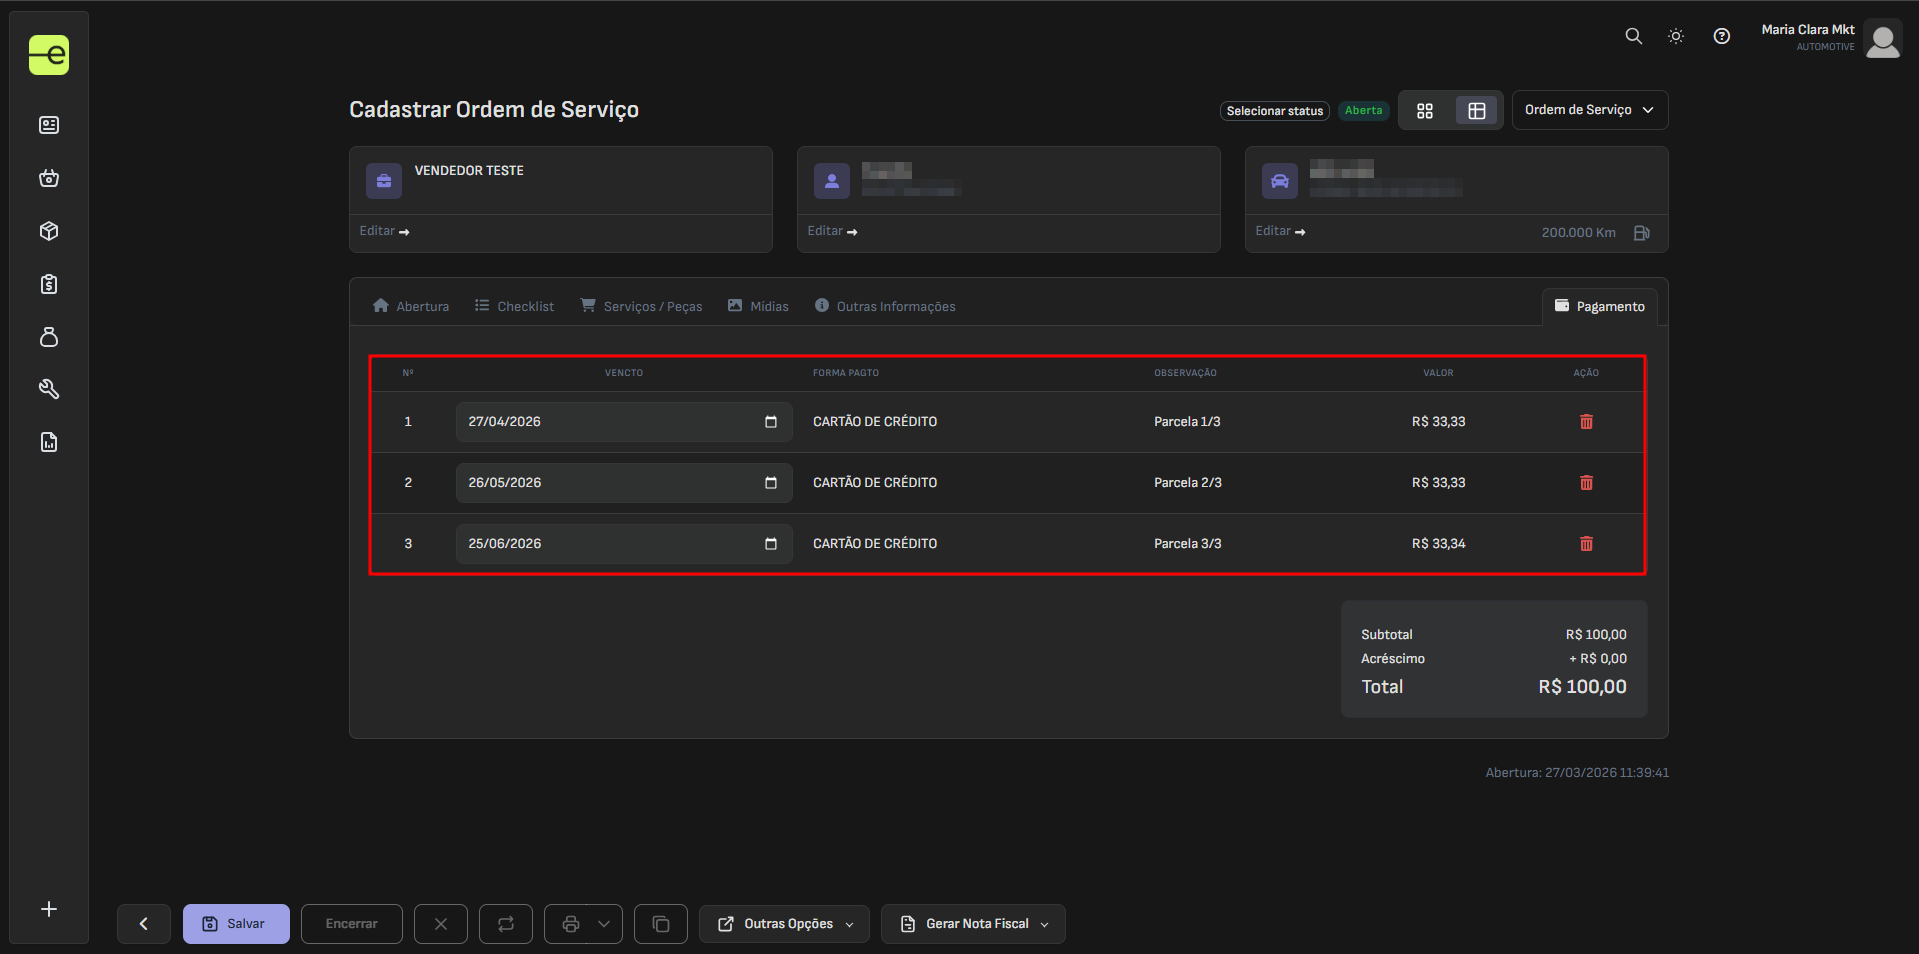Screen dimensions: 1919x954
Task: Open the help question mark icon
Action: pos(1721,36)
